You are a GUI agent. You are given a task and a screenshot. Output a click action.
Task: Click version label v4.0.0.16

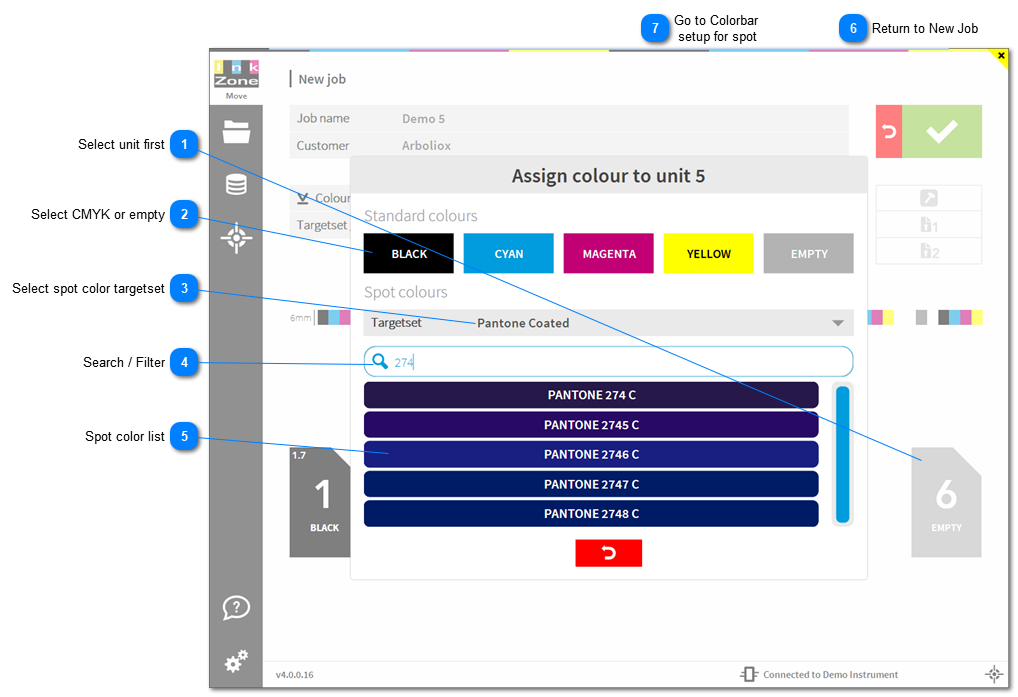(x=294, y=675)
